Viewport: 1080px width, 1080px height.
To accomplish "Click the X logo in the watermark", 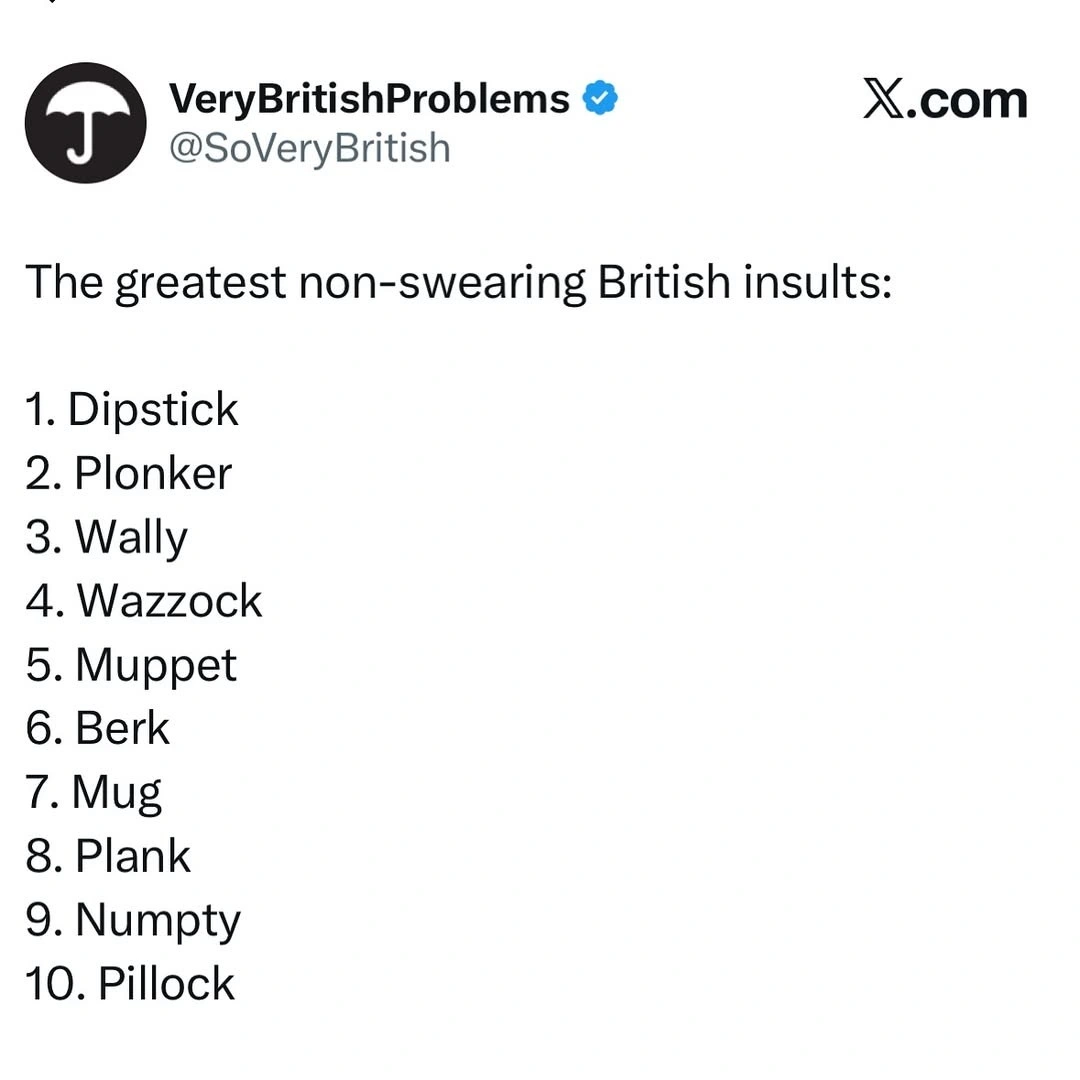I will (x=883, y=100).
